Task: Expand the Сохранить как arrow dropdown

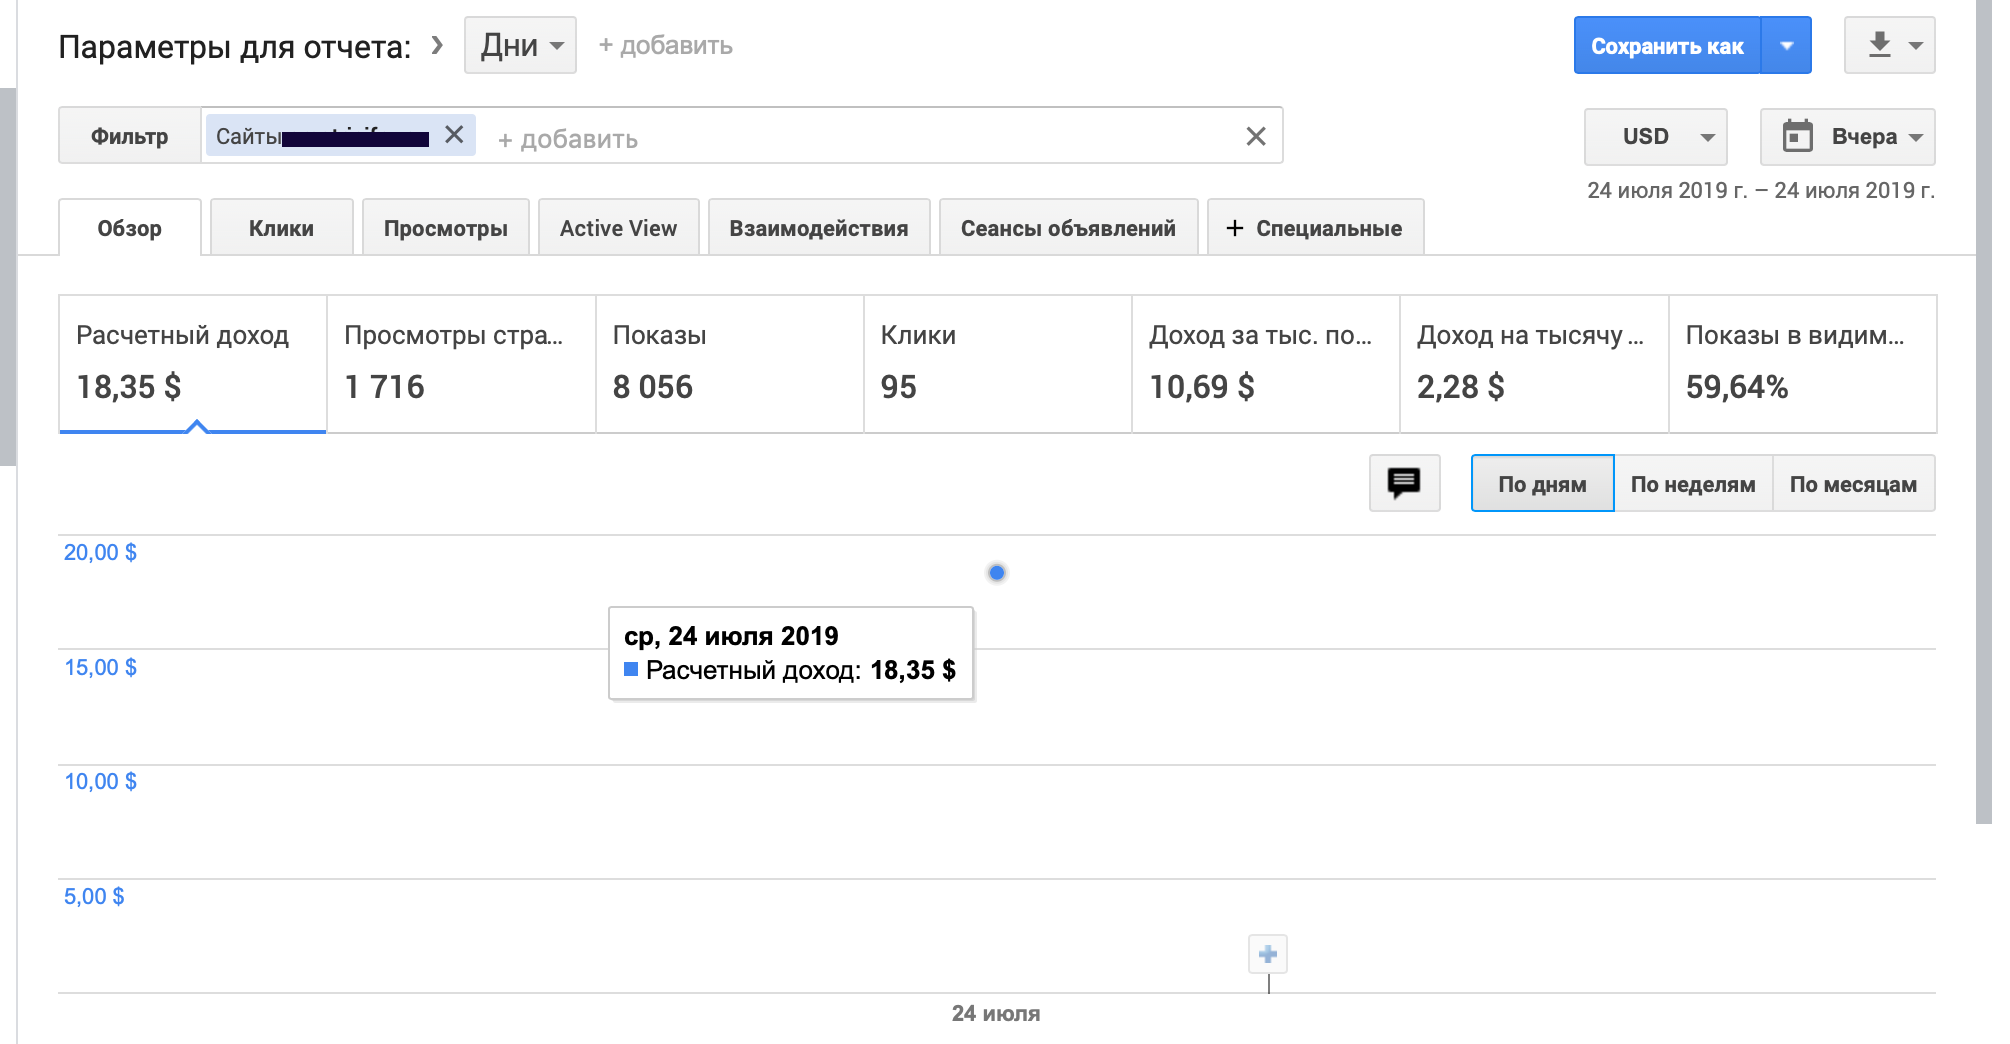Action: tap(1786, 45)
